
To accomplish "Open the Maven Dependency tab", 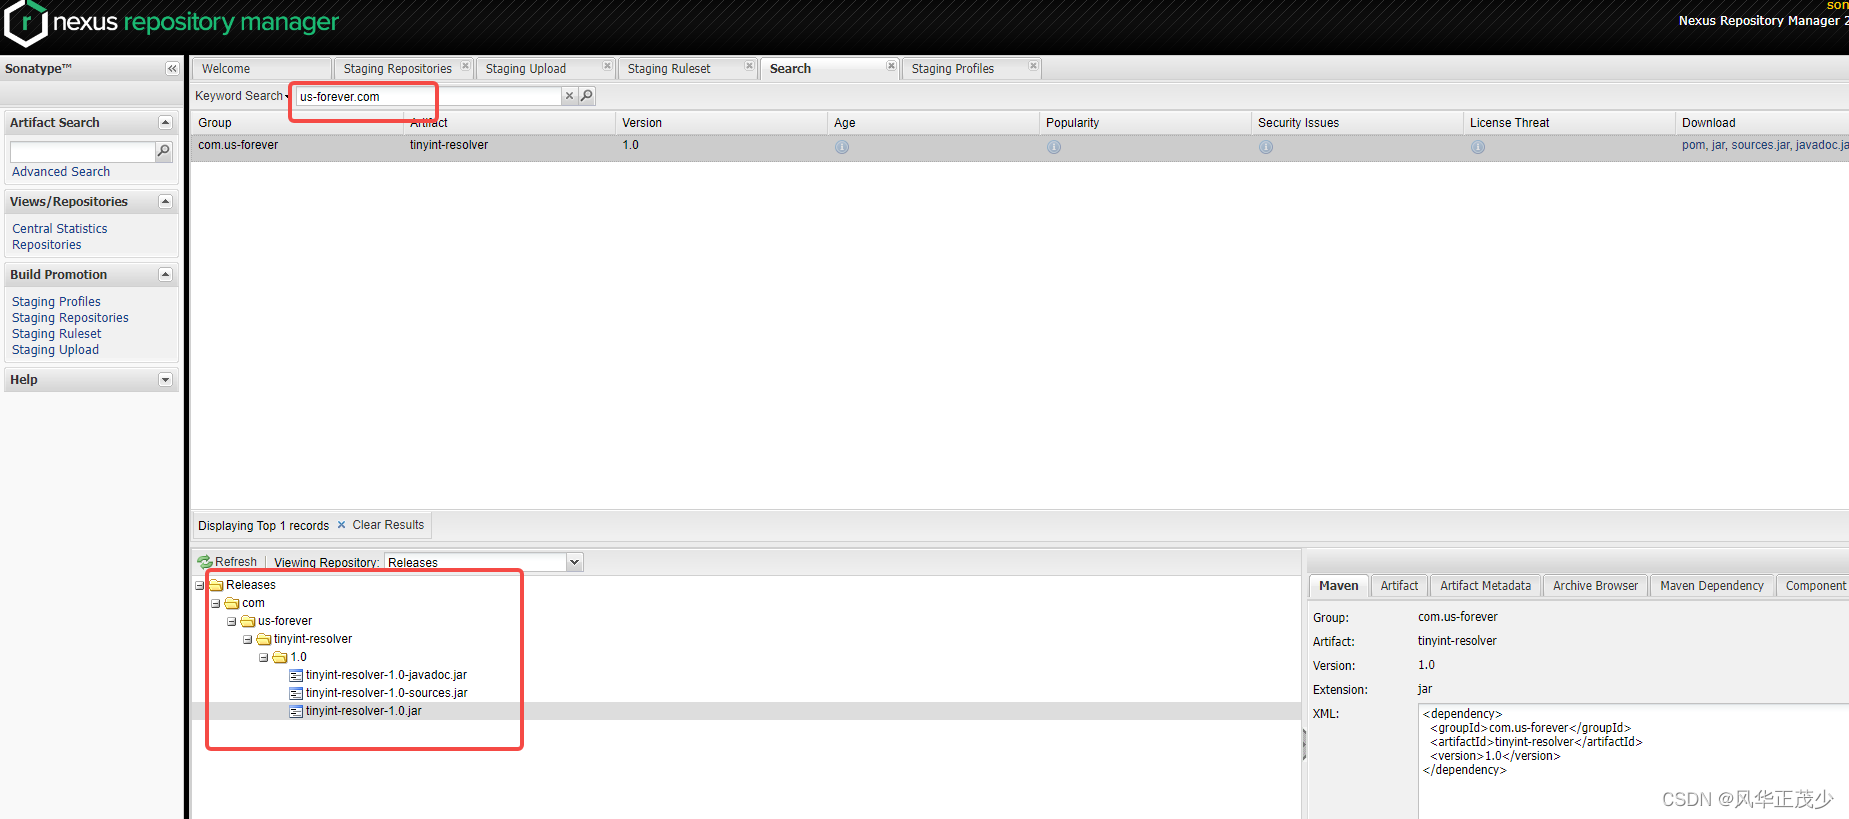I will pyautogui.click(x=1712, y=586).
